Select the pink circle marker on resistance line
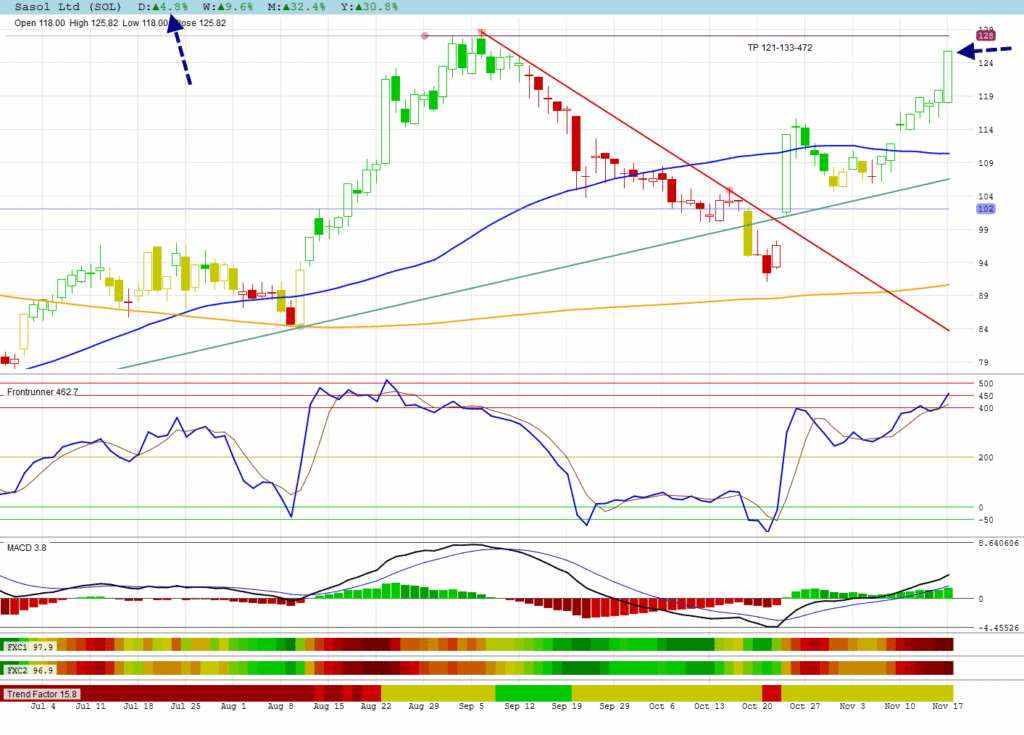The image size is (1024, 735). tap(425, 36)
